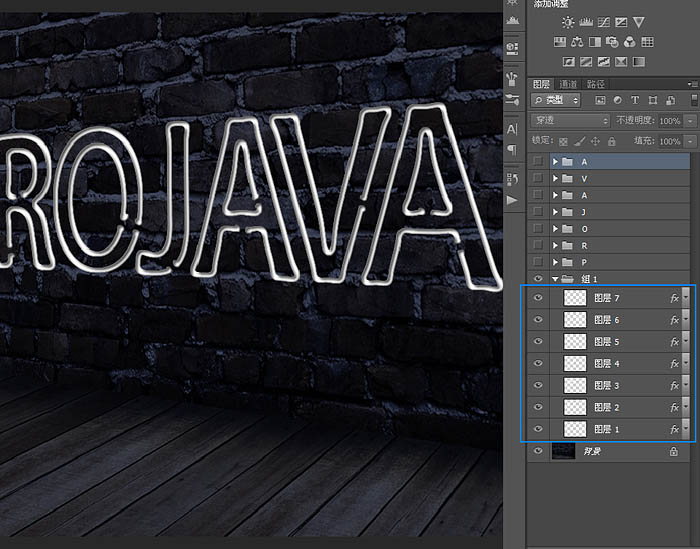Open the 穿透 blend mode dropdown
Screen dimensions: 700x549
[x=570, y=120]
